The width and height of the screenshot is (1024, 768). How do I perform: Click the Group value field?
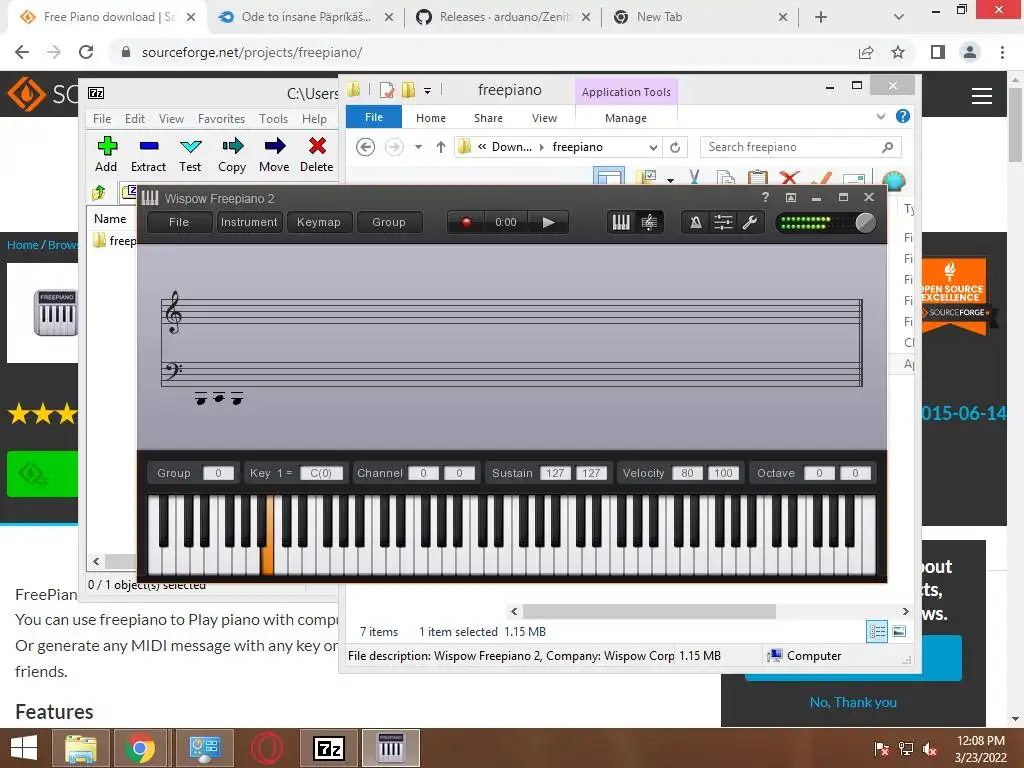218,473
